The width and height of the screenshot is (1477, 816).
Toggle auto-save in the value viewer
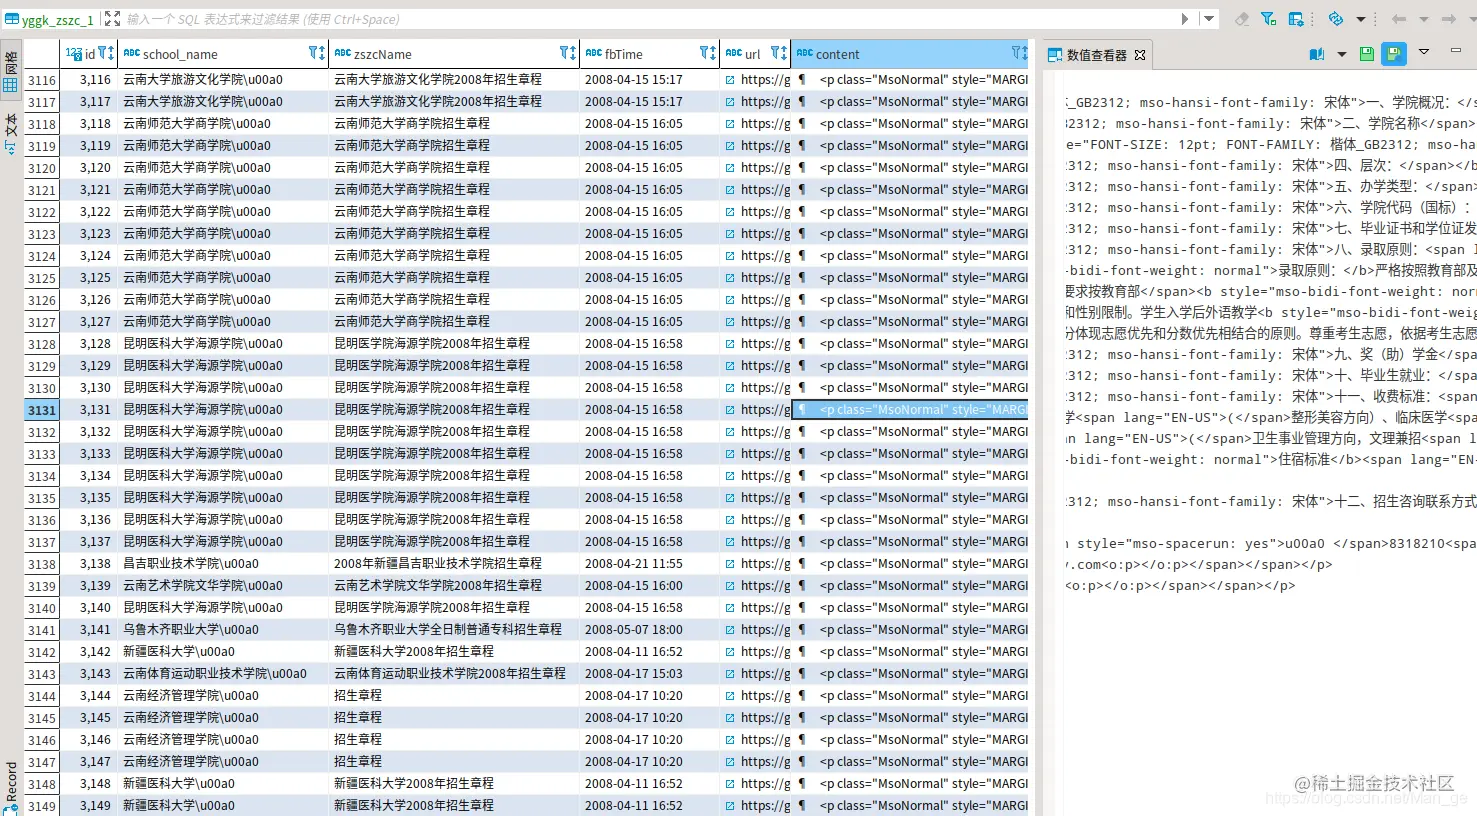point(1393,54)
